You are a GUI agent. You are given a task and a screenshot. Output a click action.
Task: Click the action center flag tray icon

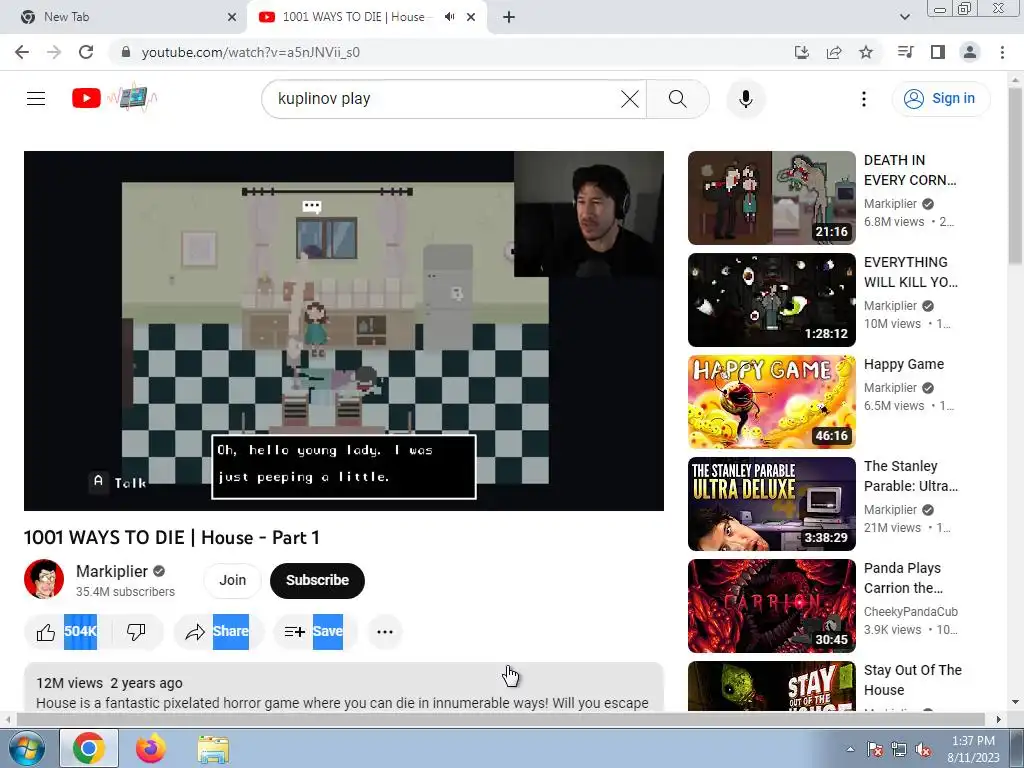(x=874, y=750)
